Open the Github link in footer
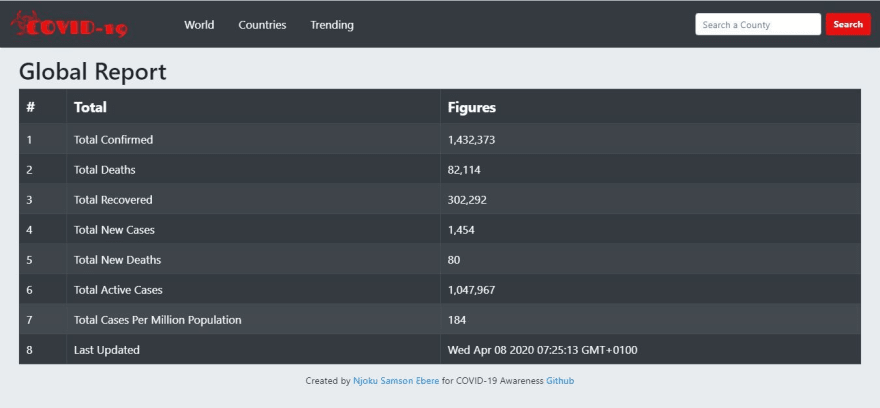Image resolution: width=880 pixels, height=408 pixels. pos(560,381)
